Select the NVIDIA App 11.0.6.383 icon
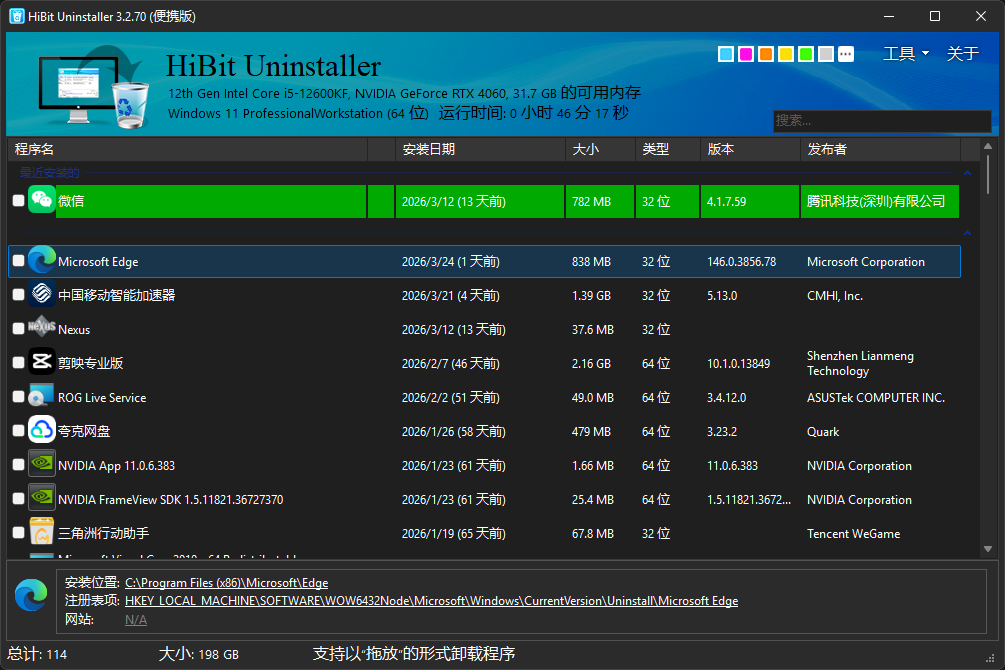Viewport: 1005px width, 670px height. [x=41, y=465]
